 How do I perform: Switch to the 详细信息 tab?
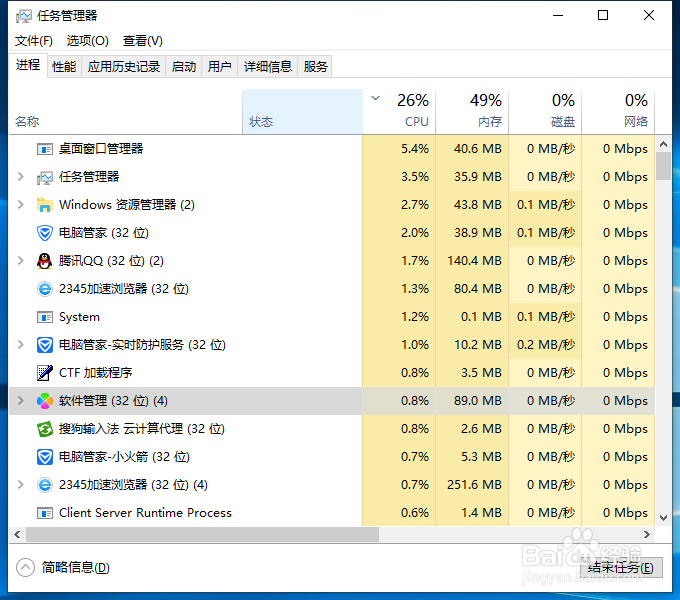click(268, 67)
